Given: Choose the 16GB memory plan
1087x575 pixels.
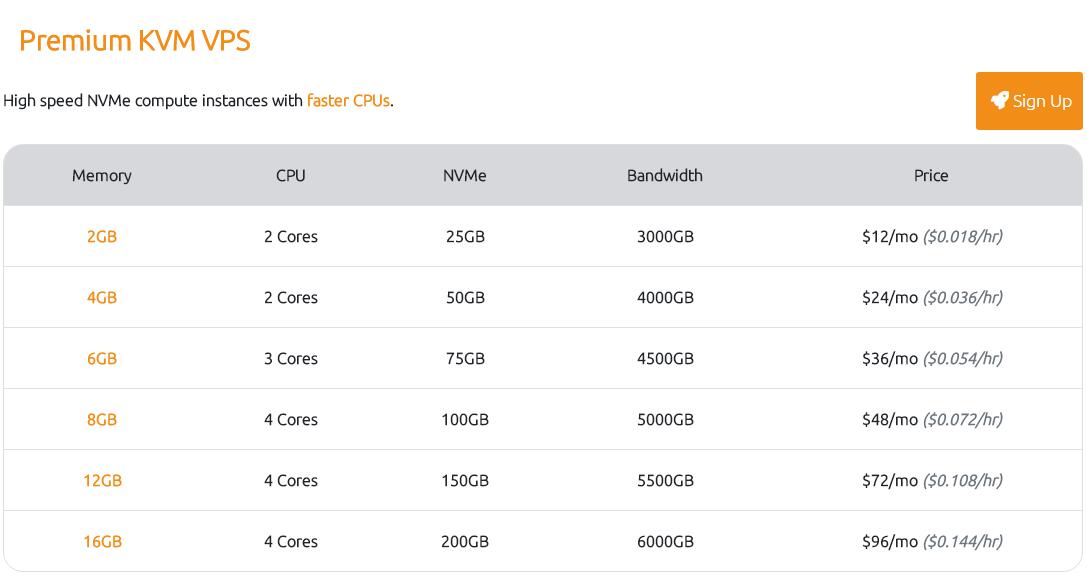Looking at the screenshot, I should tap(102, 542).
